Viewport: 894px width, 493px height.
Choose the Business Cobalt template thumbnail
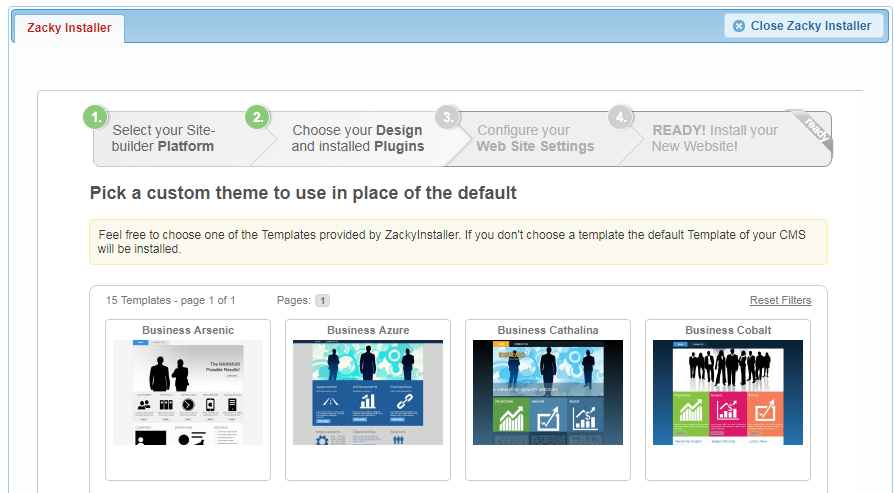click(728, 393)
